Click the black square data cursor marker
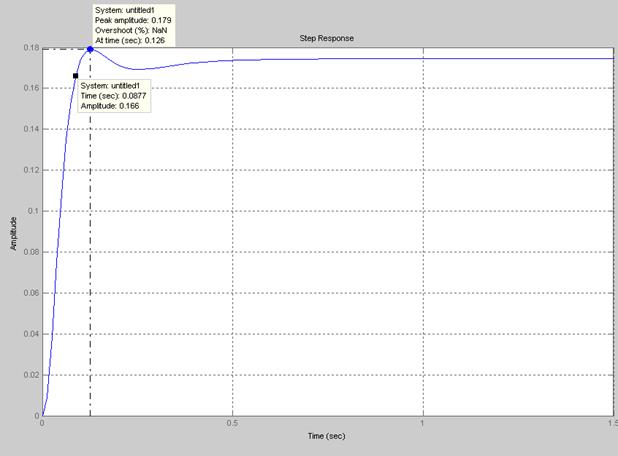This screenshot has width=618, height=456. pyautogui.click(x=76, y=76)
